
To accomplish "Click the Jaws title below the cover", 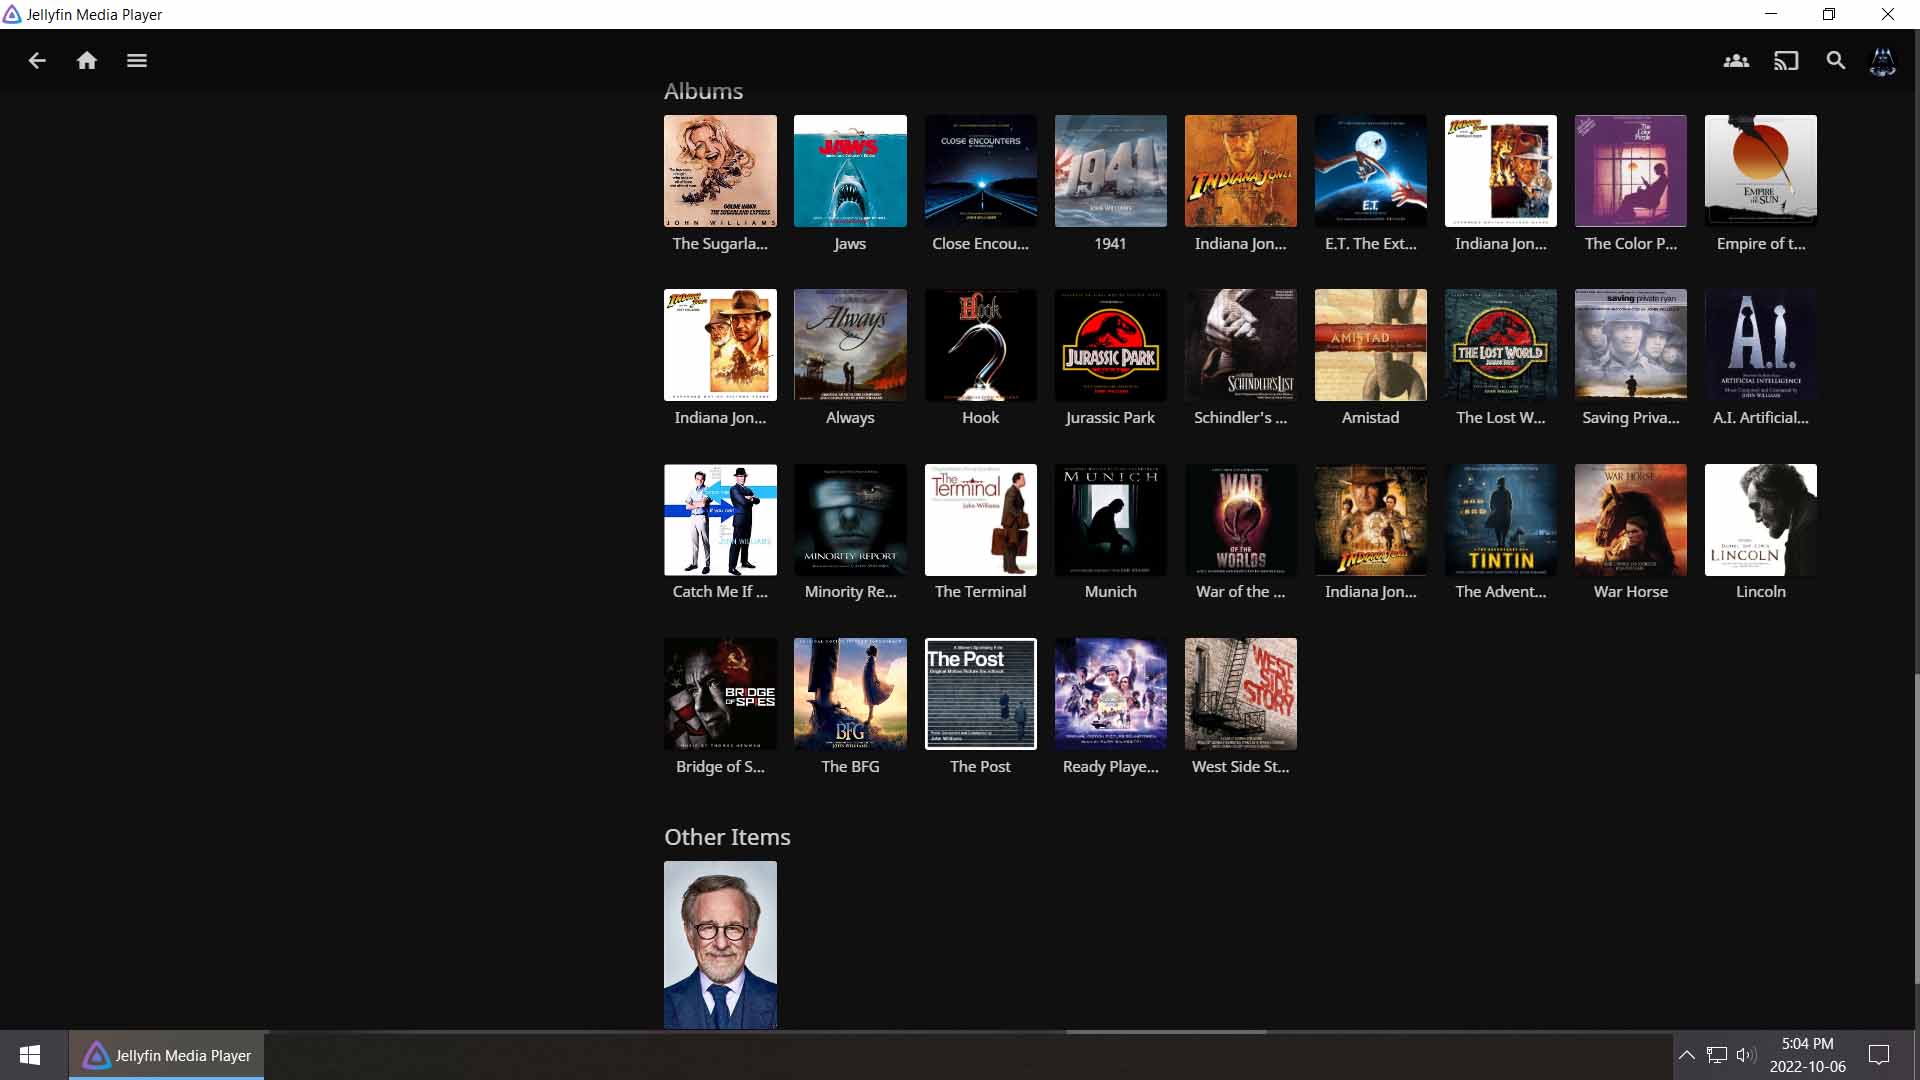I will tap(850, 244).
